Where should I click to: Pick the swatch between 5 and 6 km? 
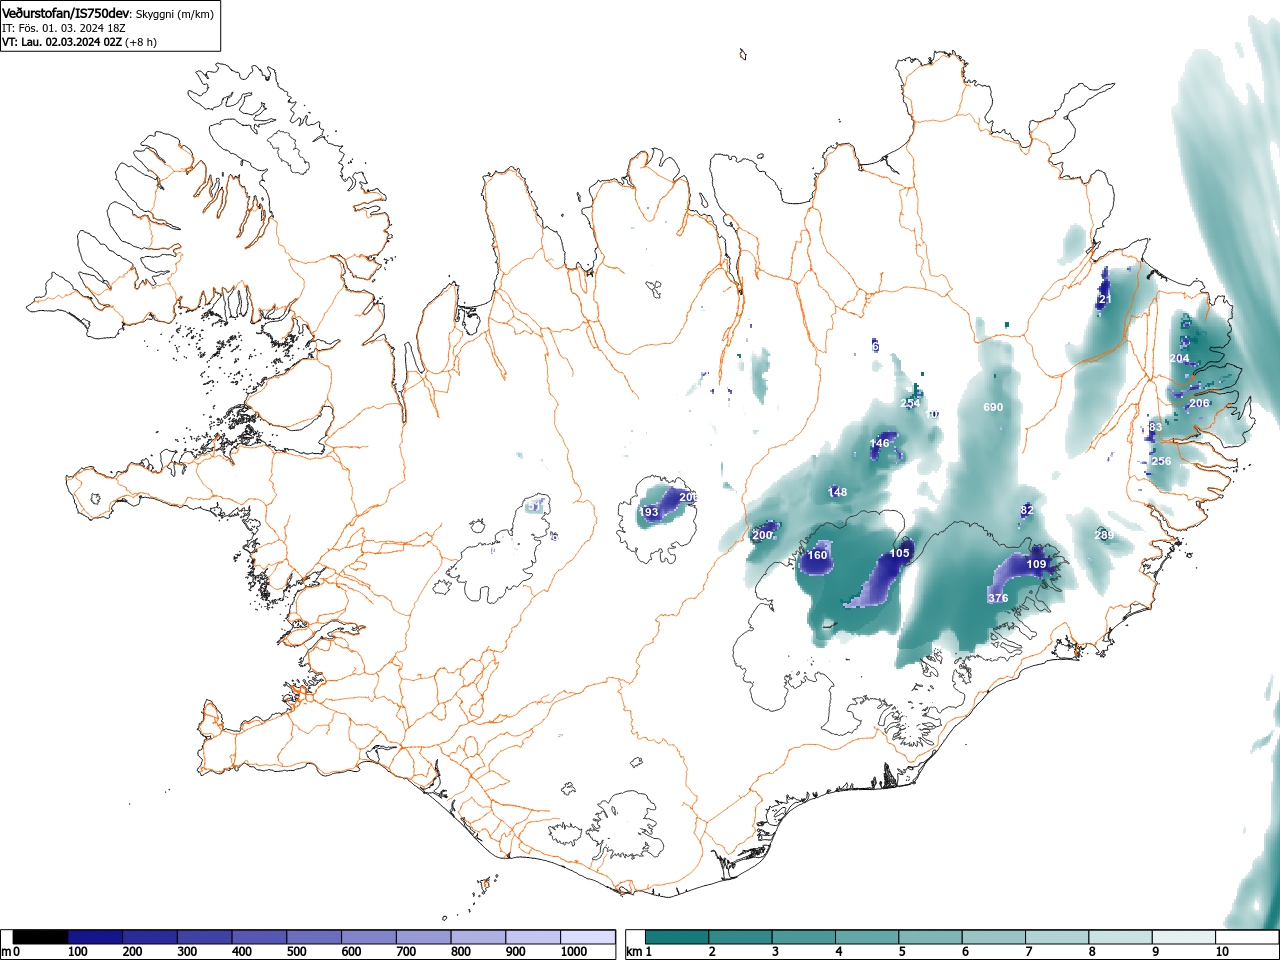(x=931, y=937)
